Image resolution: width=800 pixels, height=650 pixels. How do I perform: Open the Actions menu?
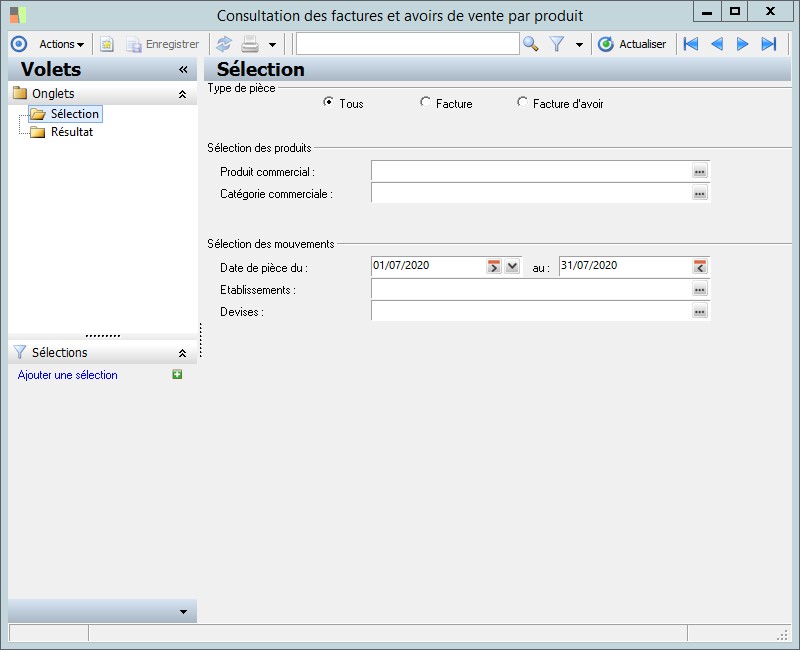click(61, 44)
